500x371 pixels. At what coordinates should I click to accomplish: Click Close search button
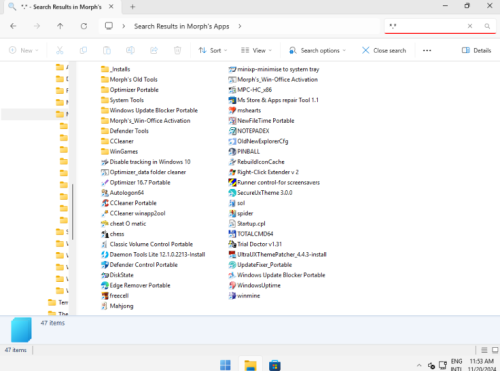click(384, 50)
